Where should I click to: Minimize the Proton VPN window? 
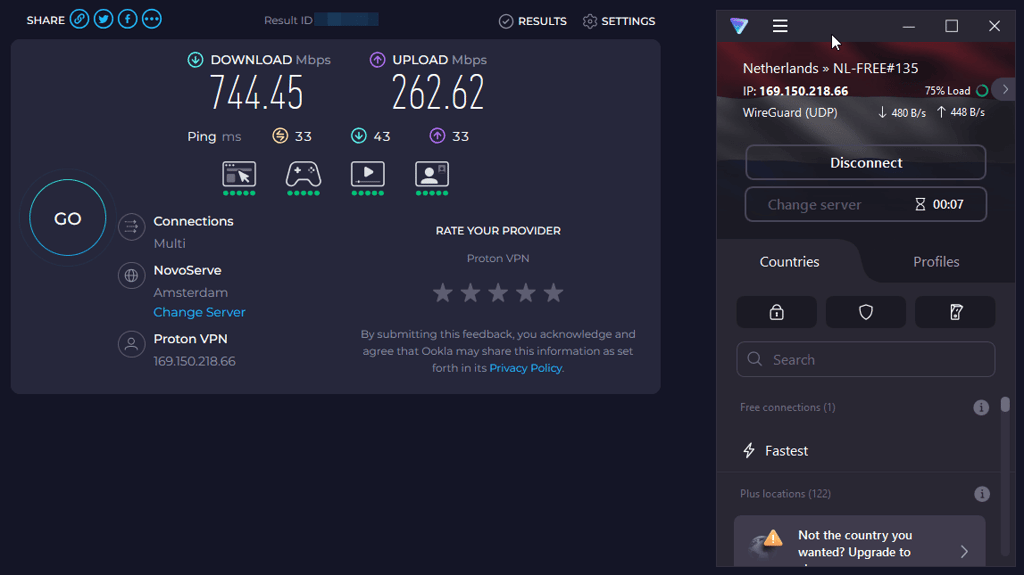pos(908,26)
